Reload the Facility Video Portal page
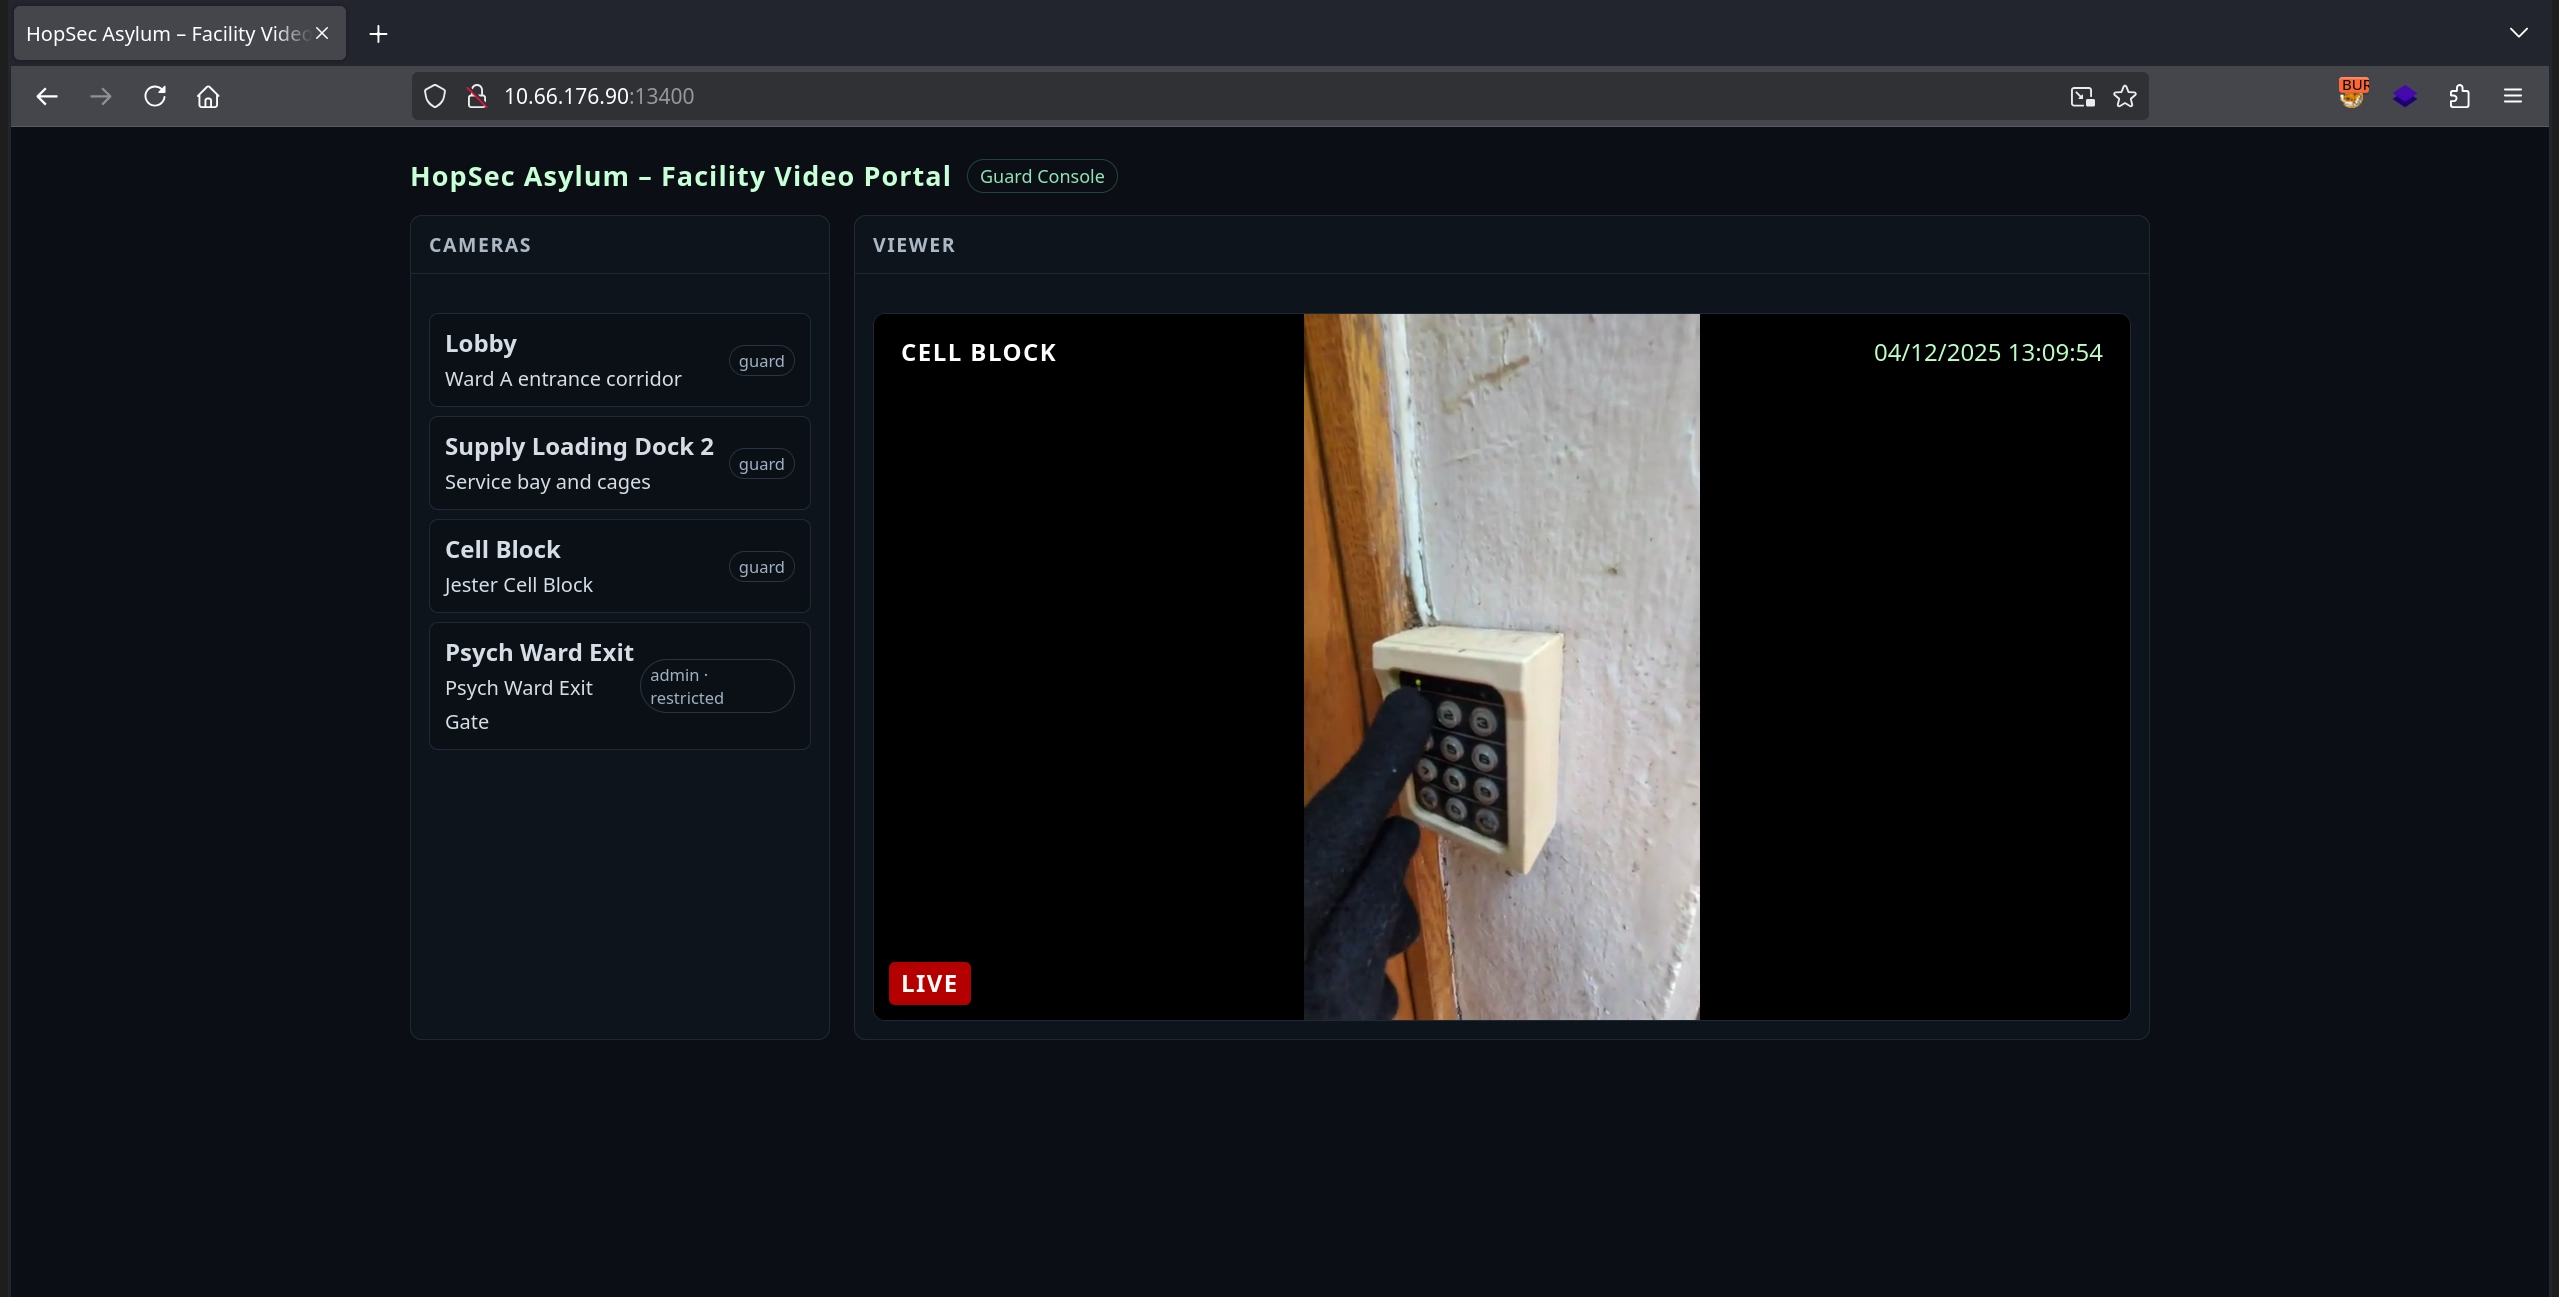 click(x=155, y=96)
